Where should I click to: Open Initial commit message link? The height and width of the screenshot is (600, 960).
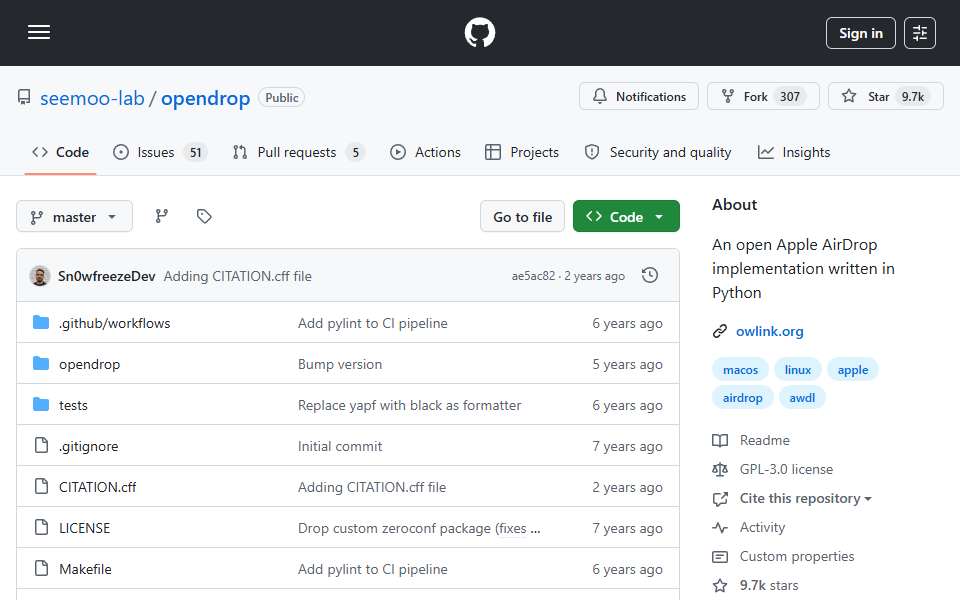click(340, 446)
